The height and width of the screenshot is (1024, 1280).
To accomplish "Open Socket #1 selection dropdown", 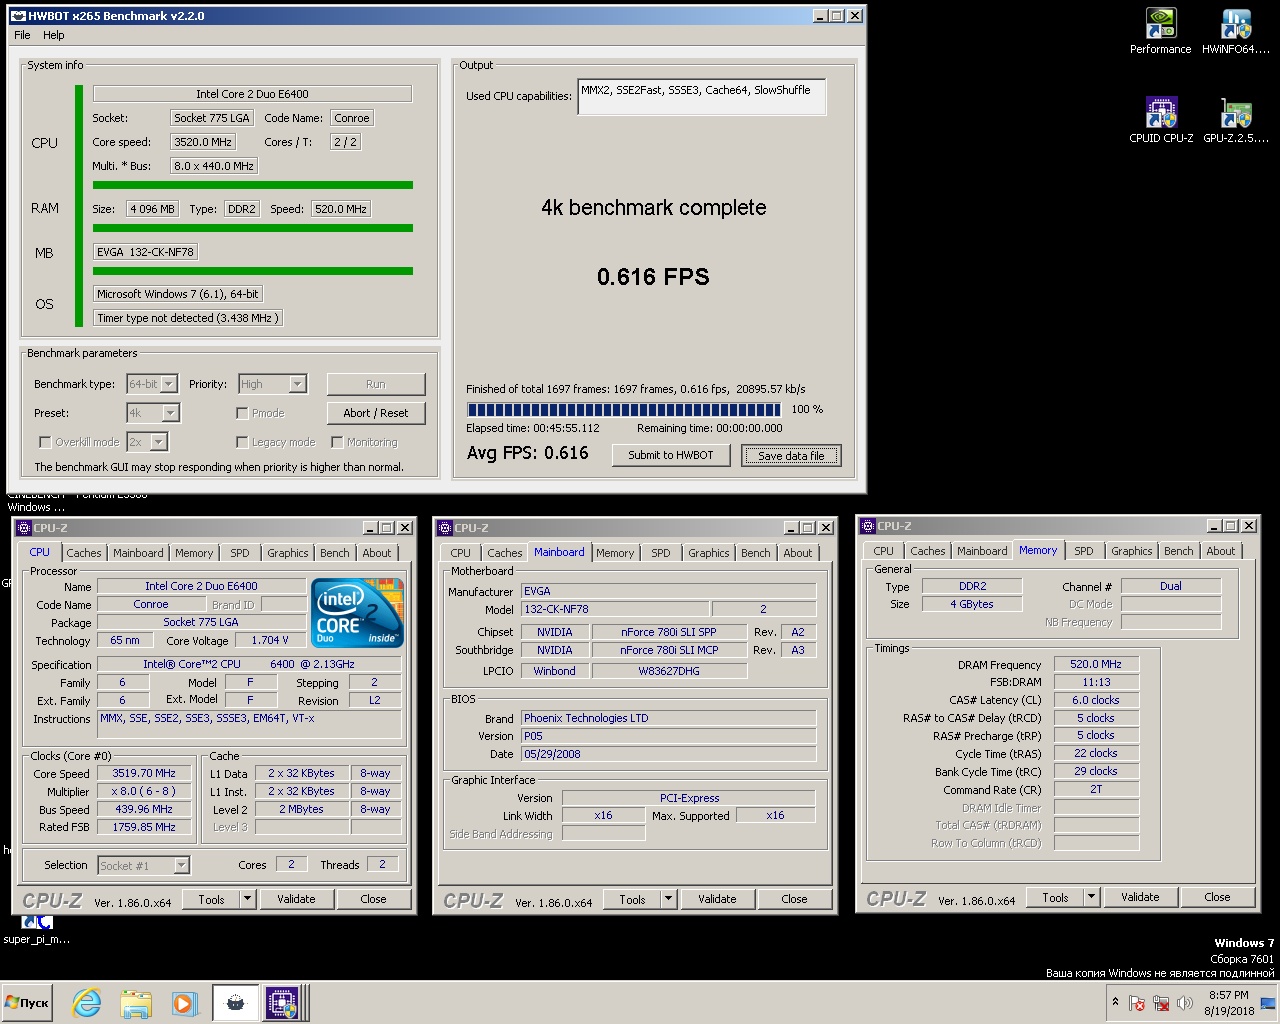I will coord(144,866).
